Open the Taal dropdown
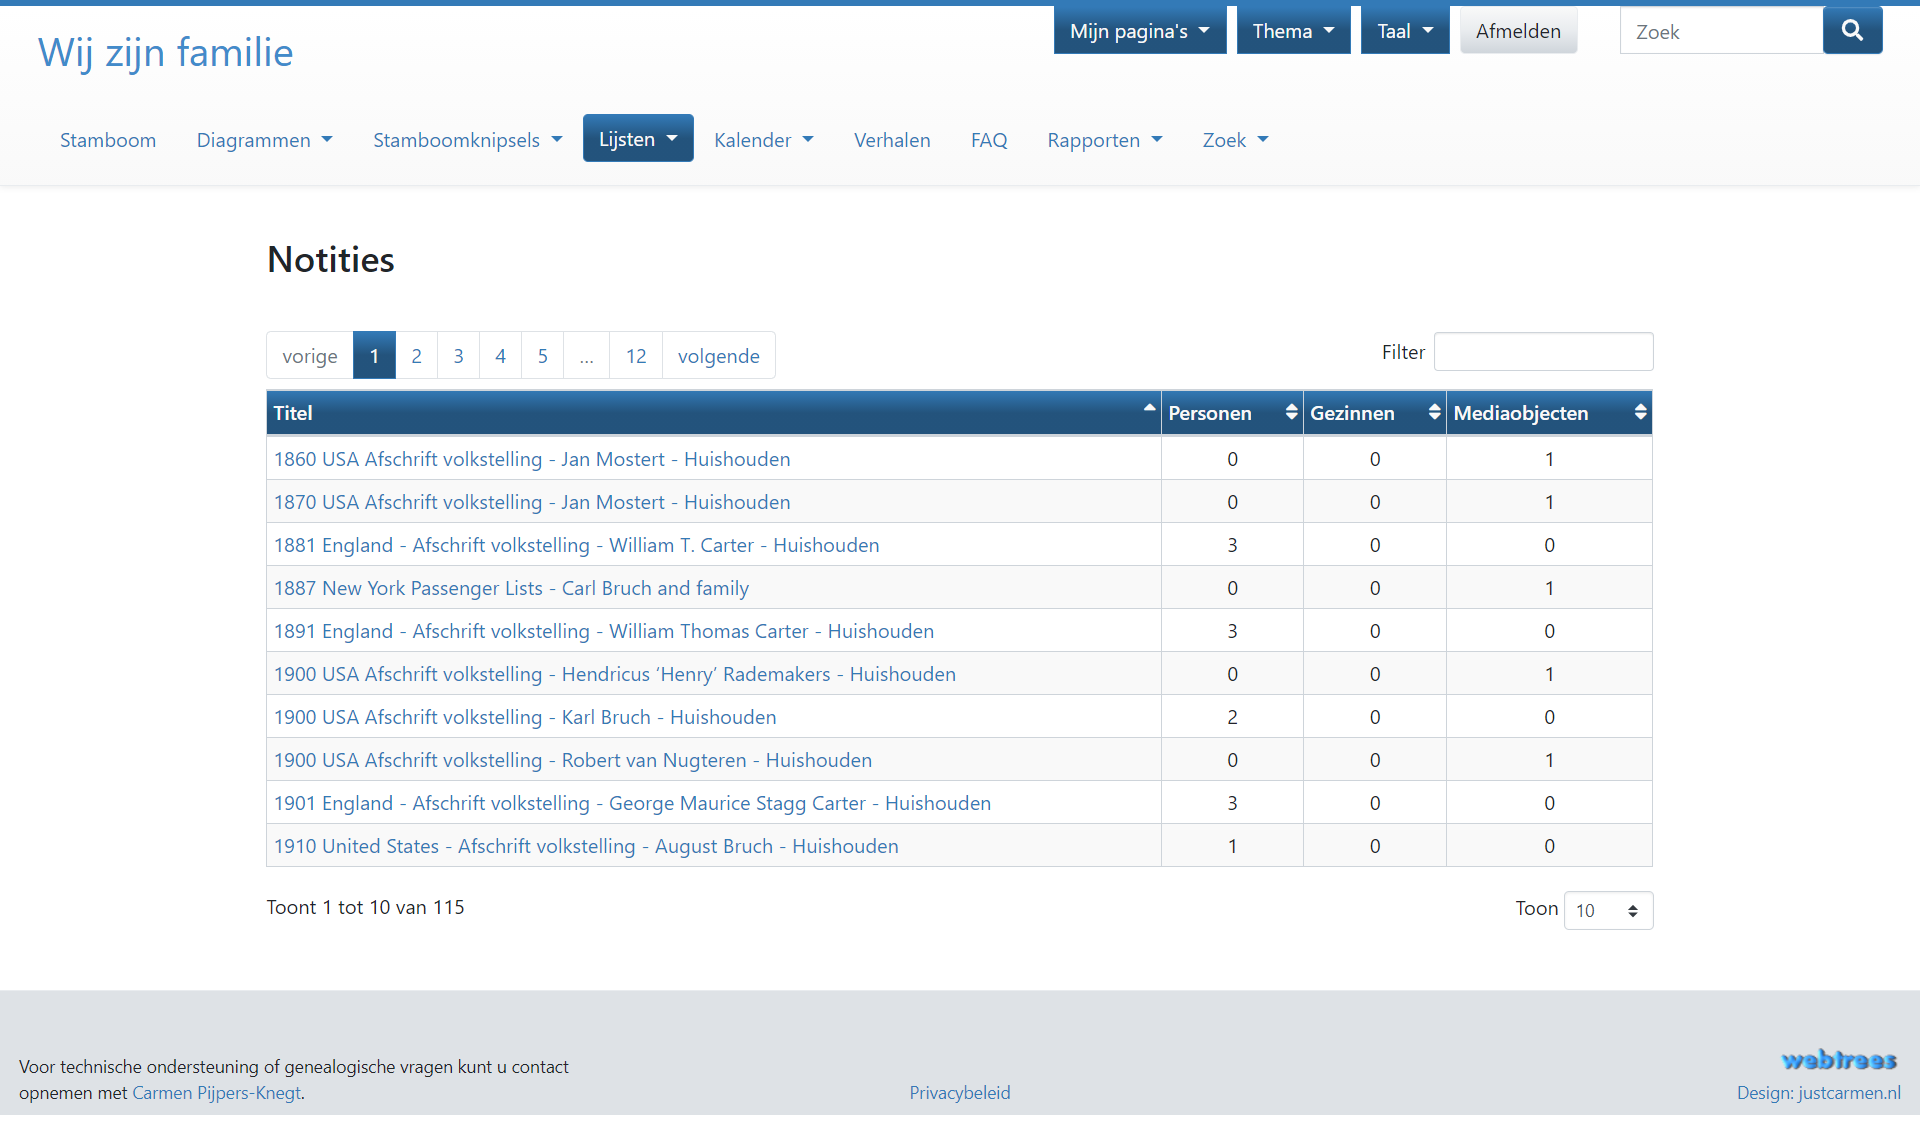 1403,30
